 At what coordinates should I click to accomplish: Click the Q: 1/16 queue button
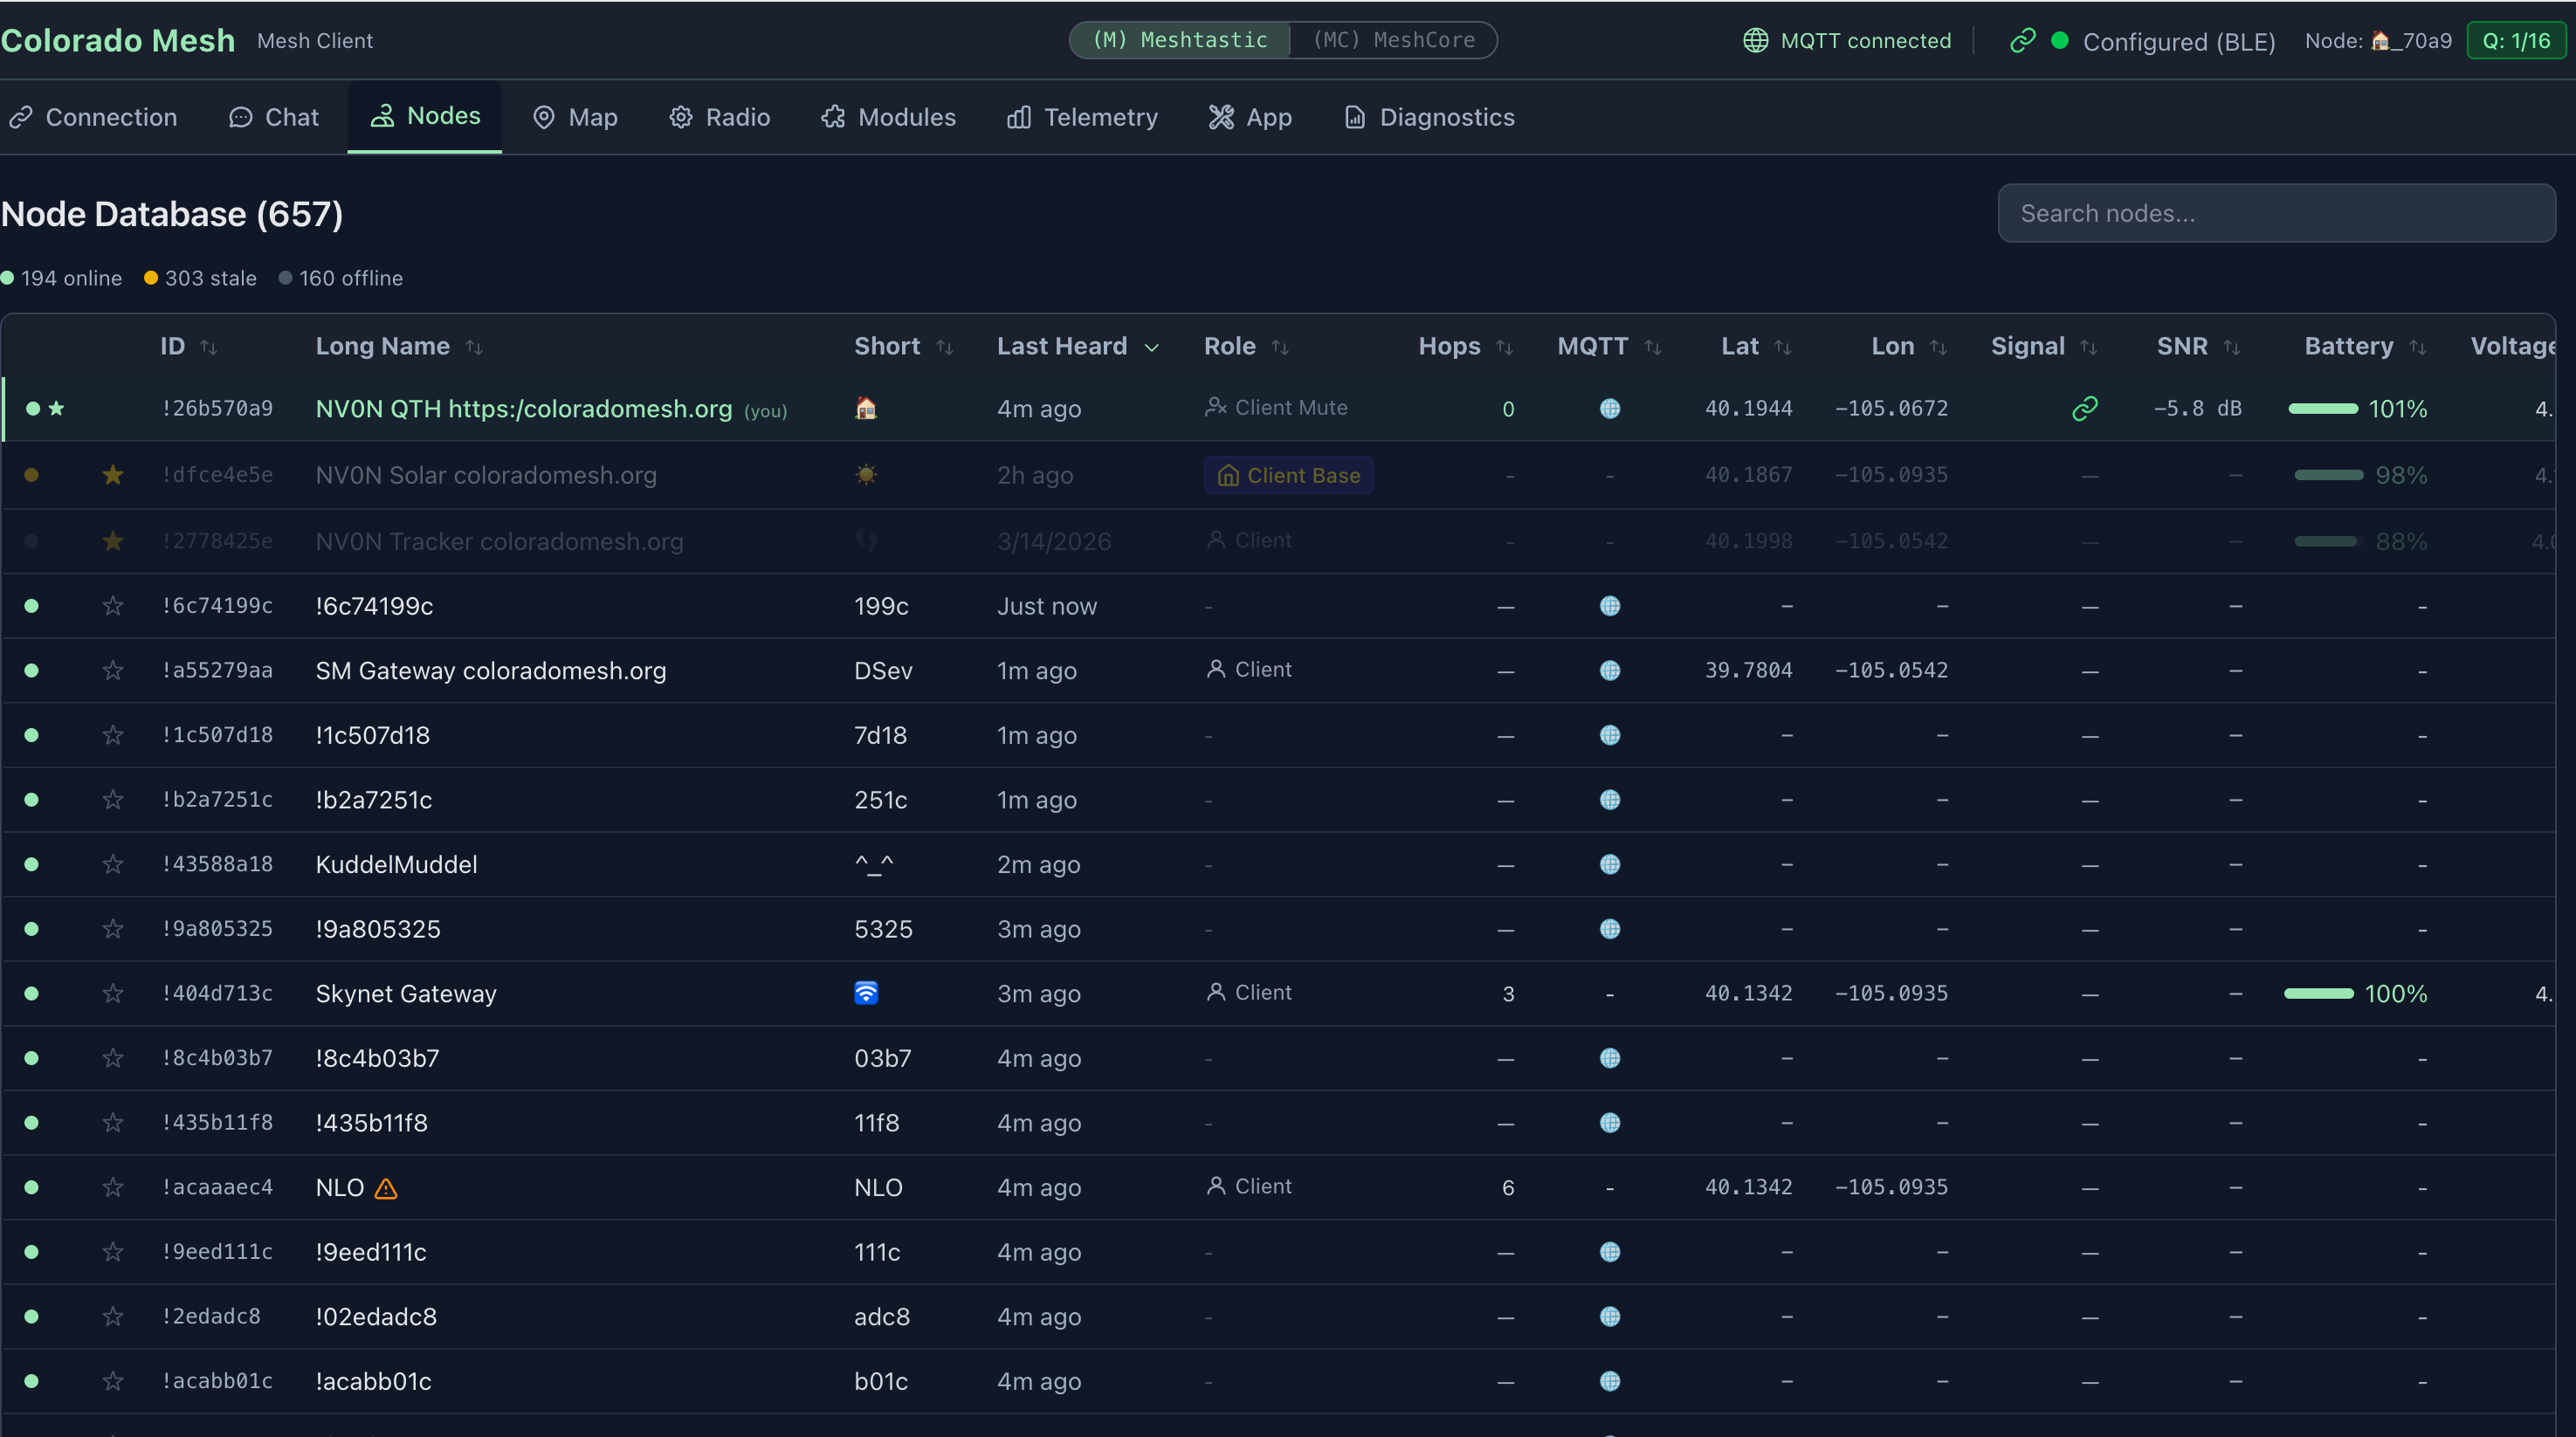(x=2515, y=40)
